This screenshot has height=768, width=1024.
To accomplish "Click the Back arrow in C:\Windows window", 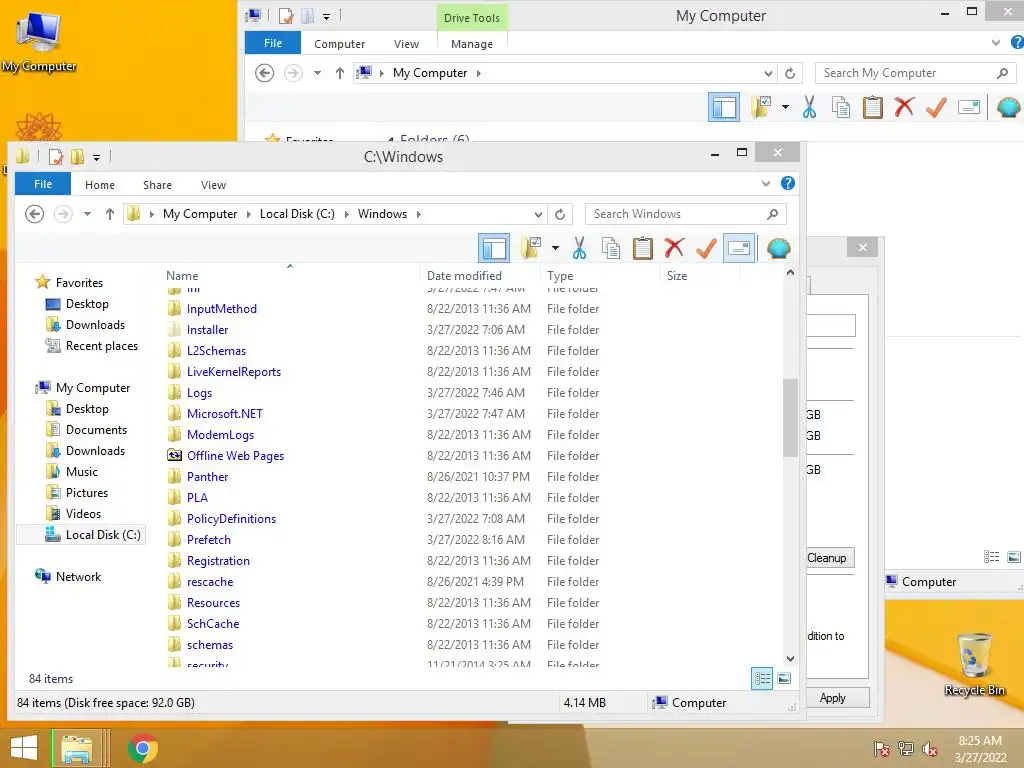I will (35, 214).
